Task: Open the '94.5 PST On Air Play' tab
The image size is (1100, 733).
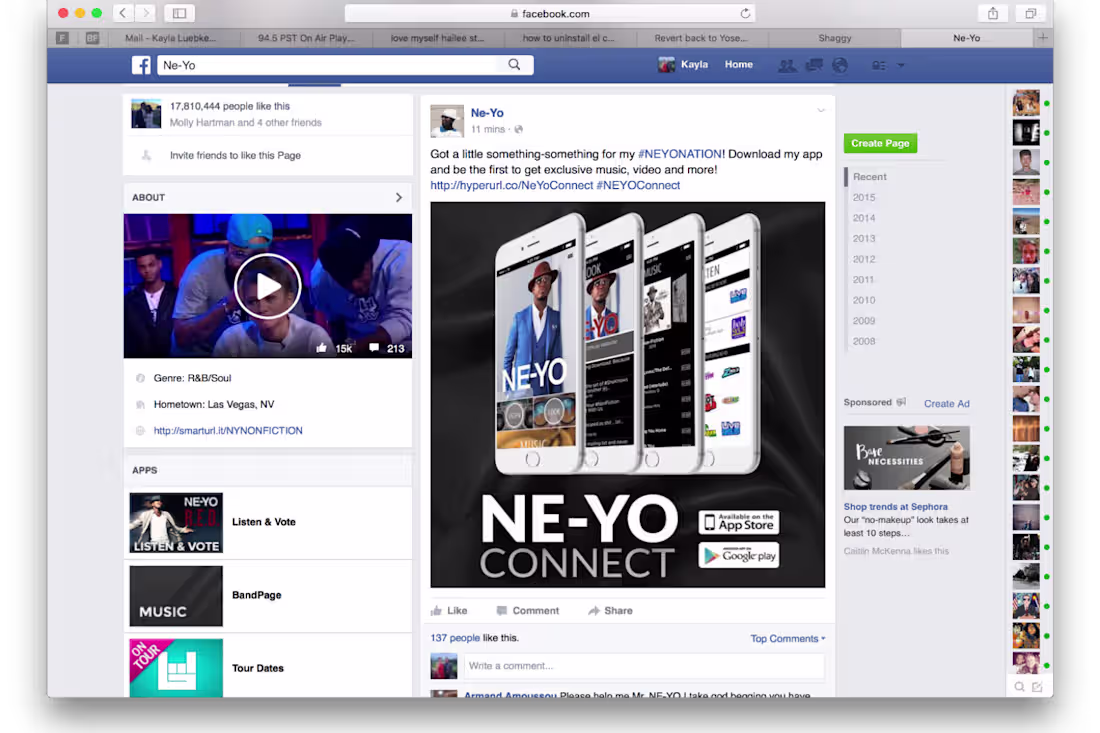Action: [305, 37]
